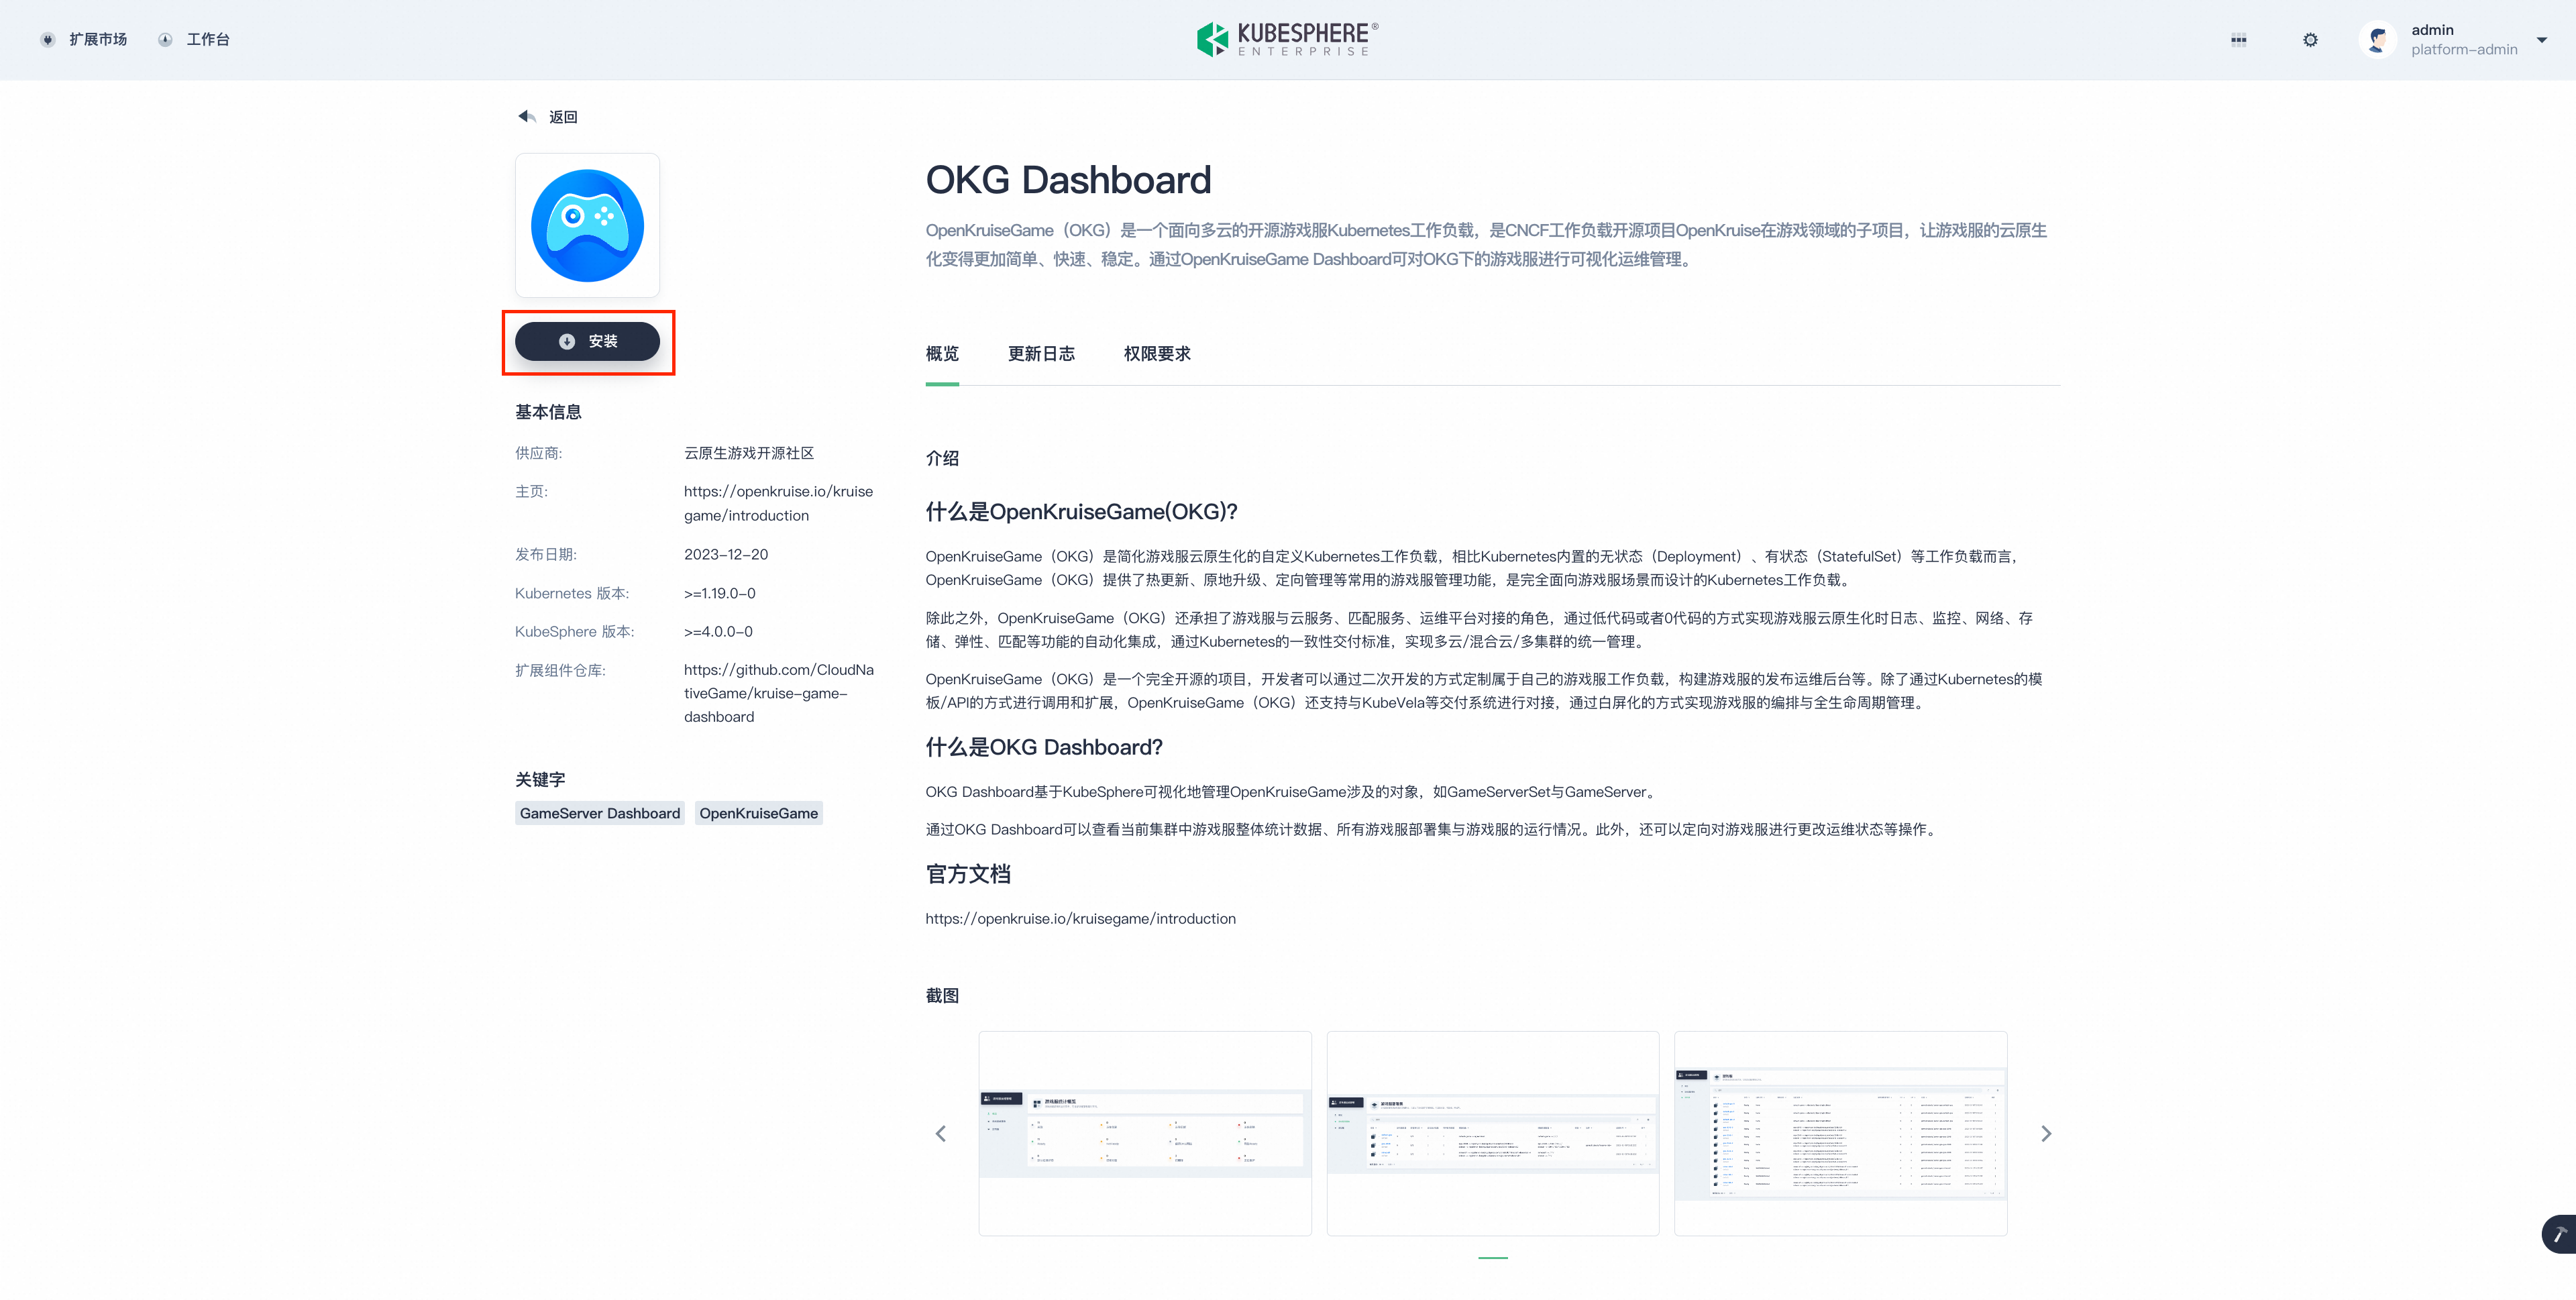The height and width of the screenshot is (1300, 2576).
Task: Click the OKG Dashboard title
Action: coord(1068,180)
